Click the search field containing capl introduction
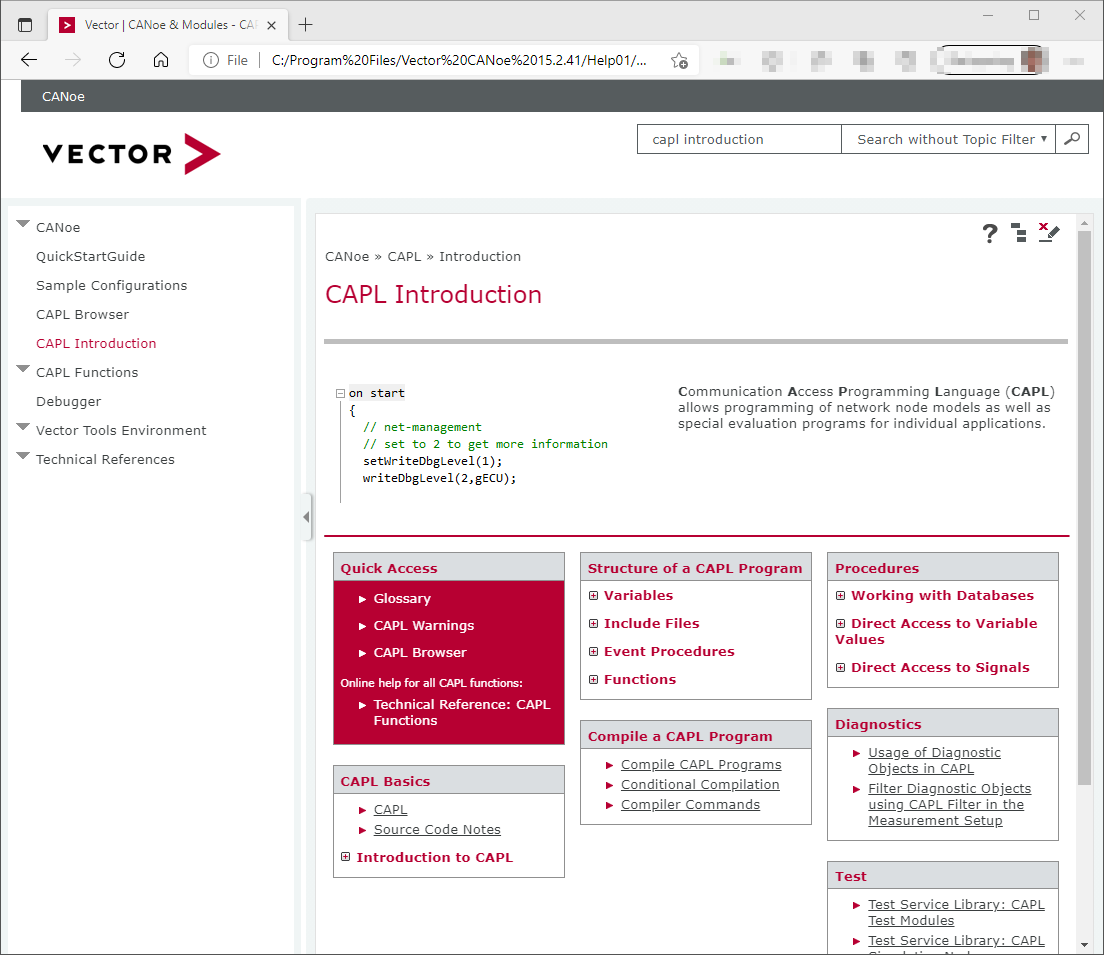1104x955 pixels. point(738,139)
